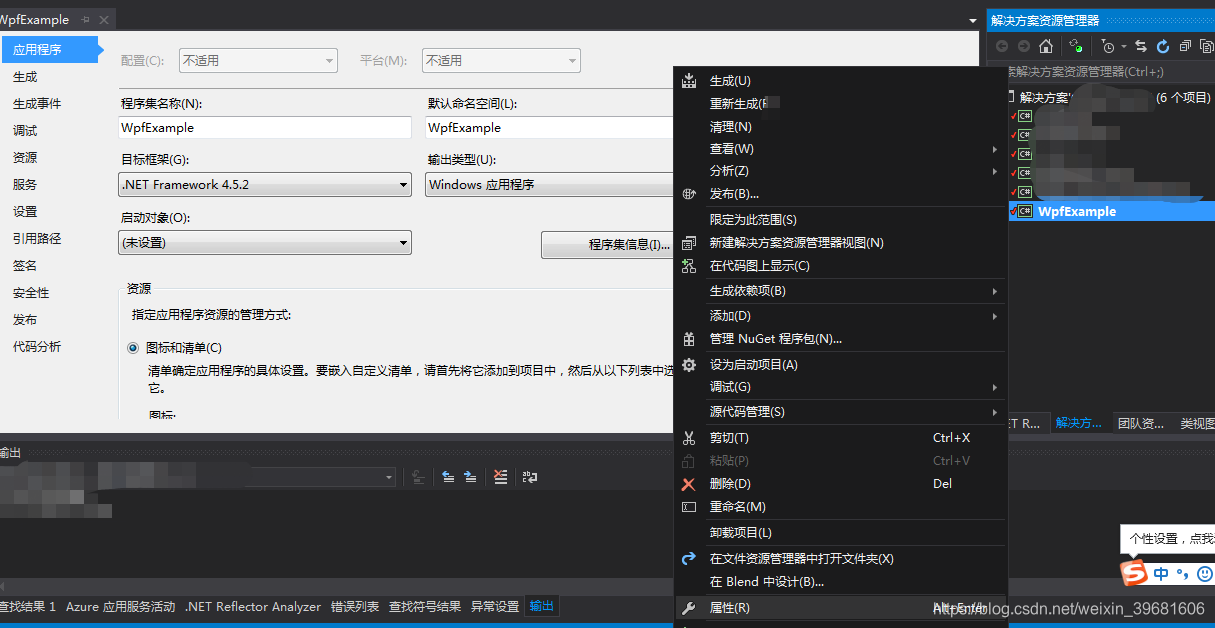Open the 平台(M) dropdown
Viewport: 1215px width, 628px height.
pyautogui.click(x=501, y=61)
